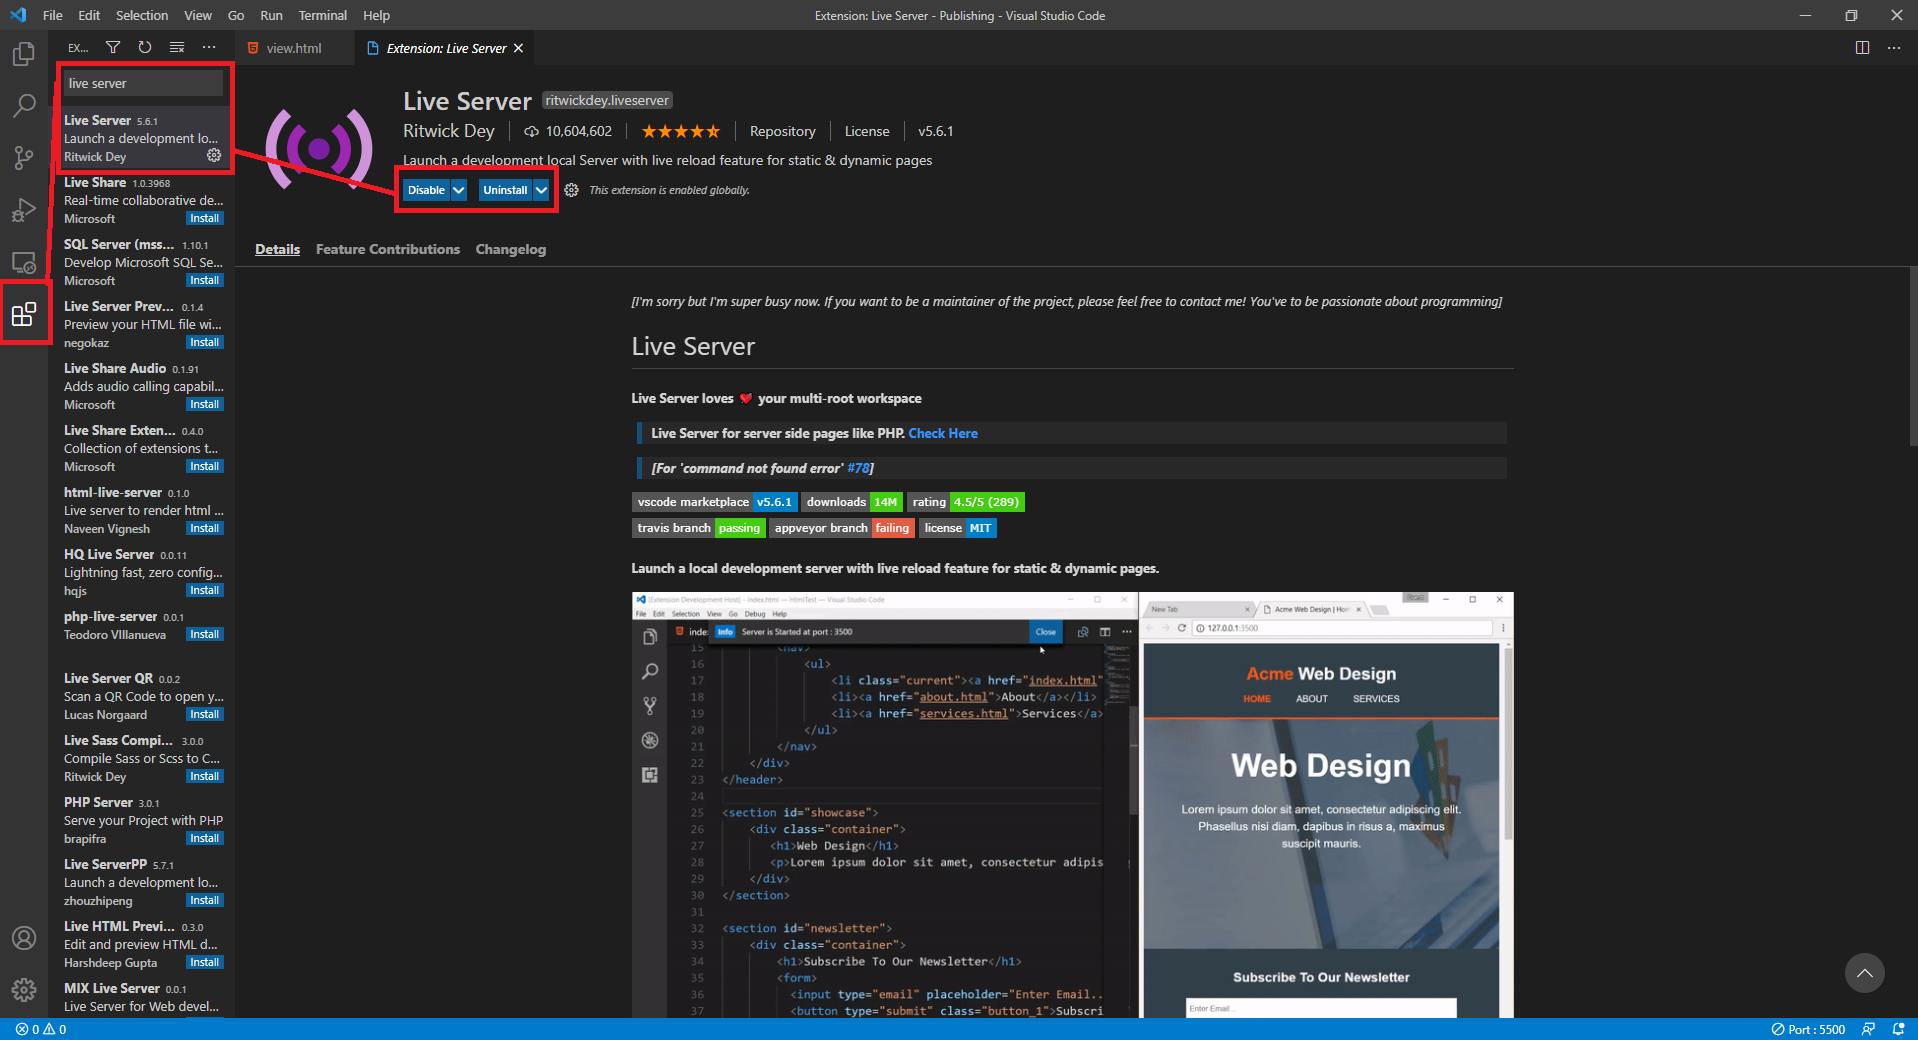1918x1040 pixels.
Task: Click the Live Server demo screenshot
Action: click(x=1072, y=805)
